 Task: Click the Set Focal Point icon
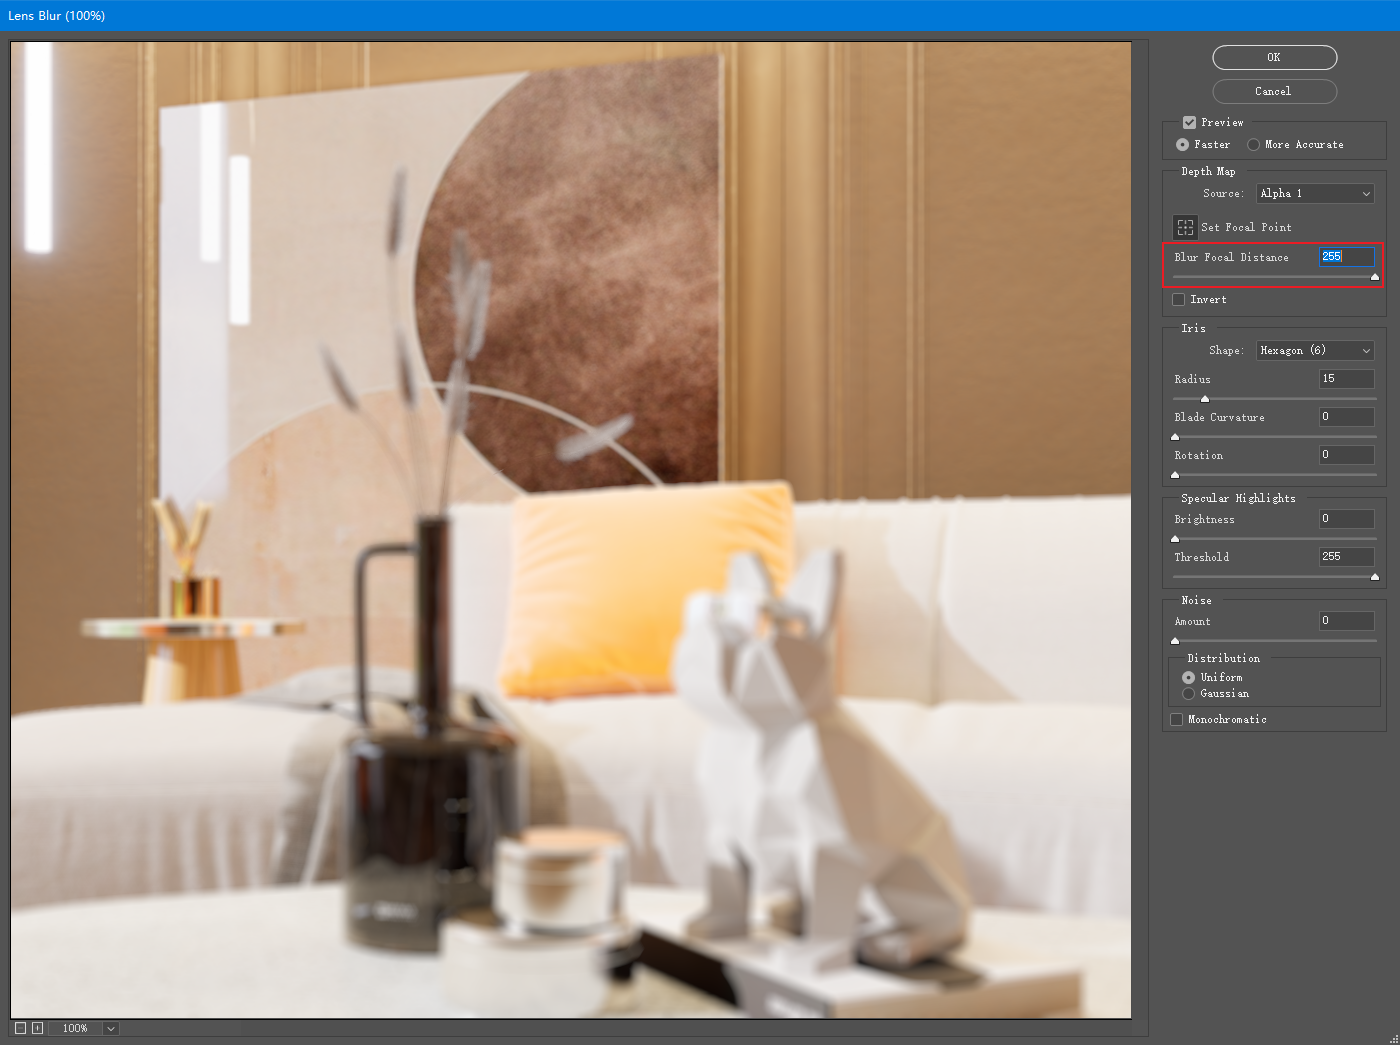1184,227
